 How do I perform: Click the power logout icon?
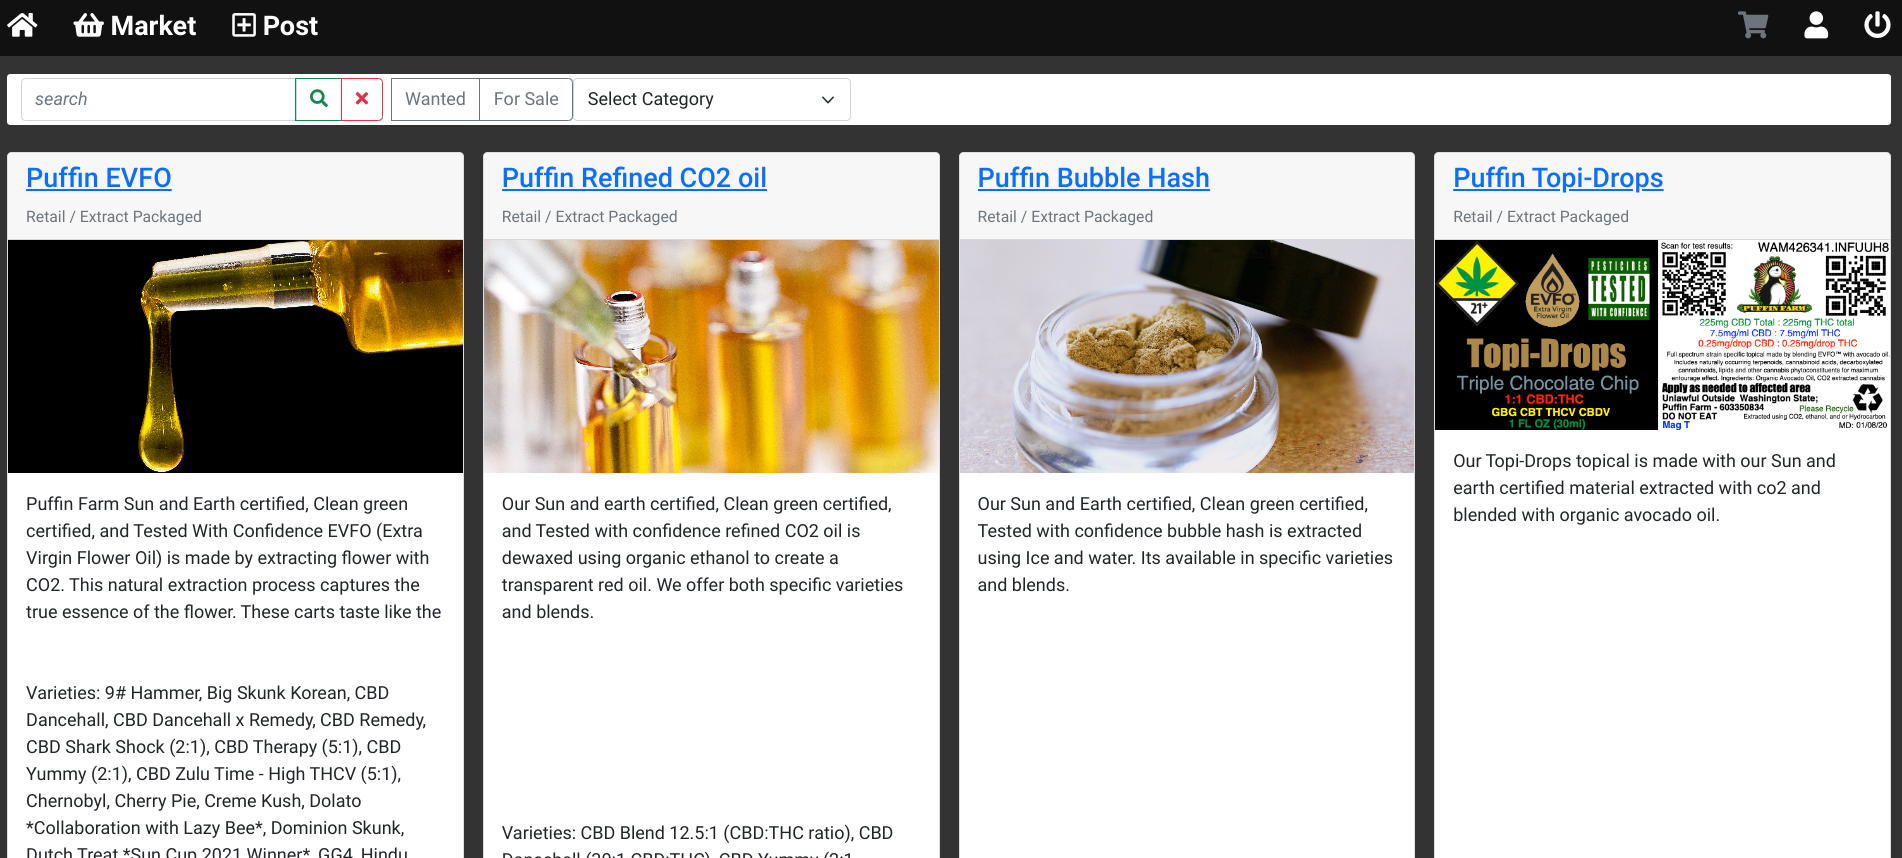tap(1877, 25)
